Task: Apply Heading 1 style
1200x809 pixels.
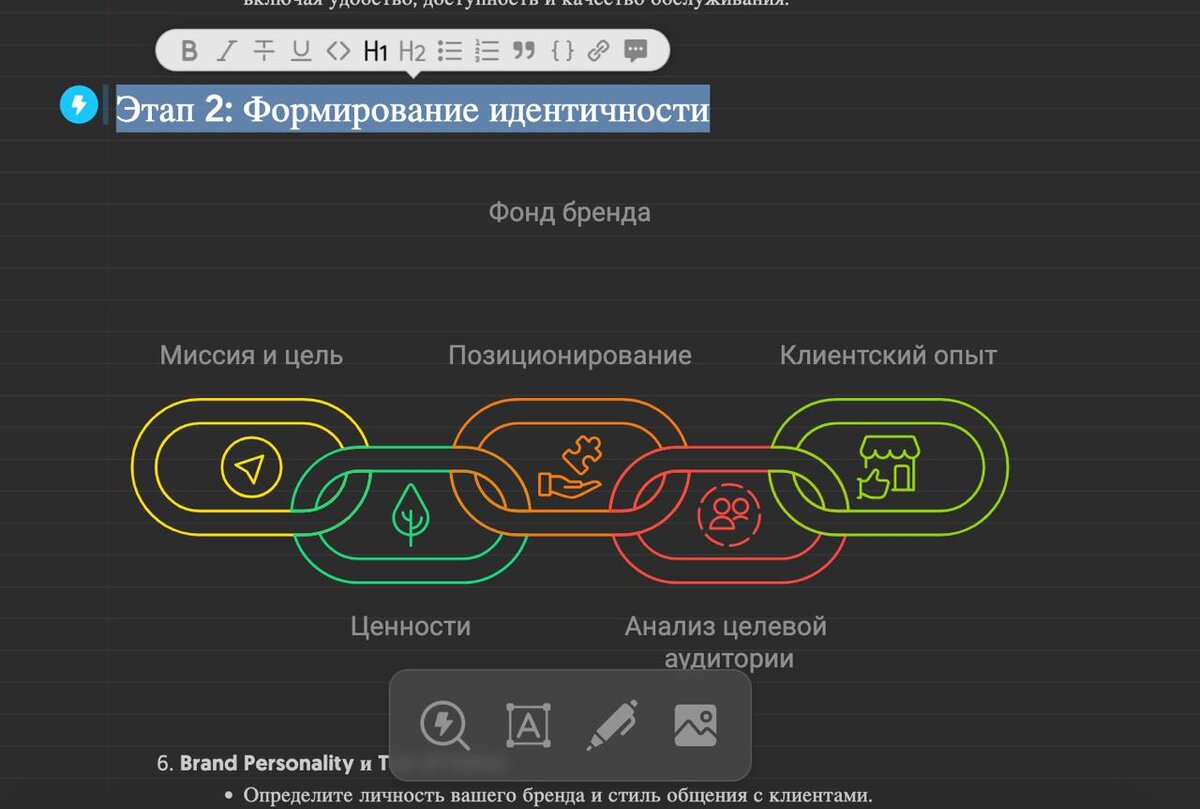Action: (x=375, y=50)
